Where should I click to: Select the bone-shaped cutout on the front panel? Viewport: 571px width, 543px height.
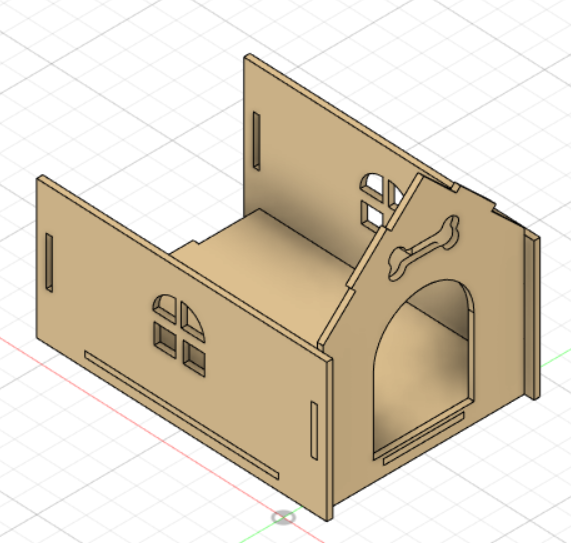tap(424, 247)
